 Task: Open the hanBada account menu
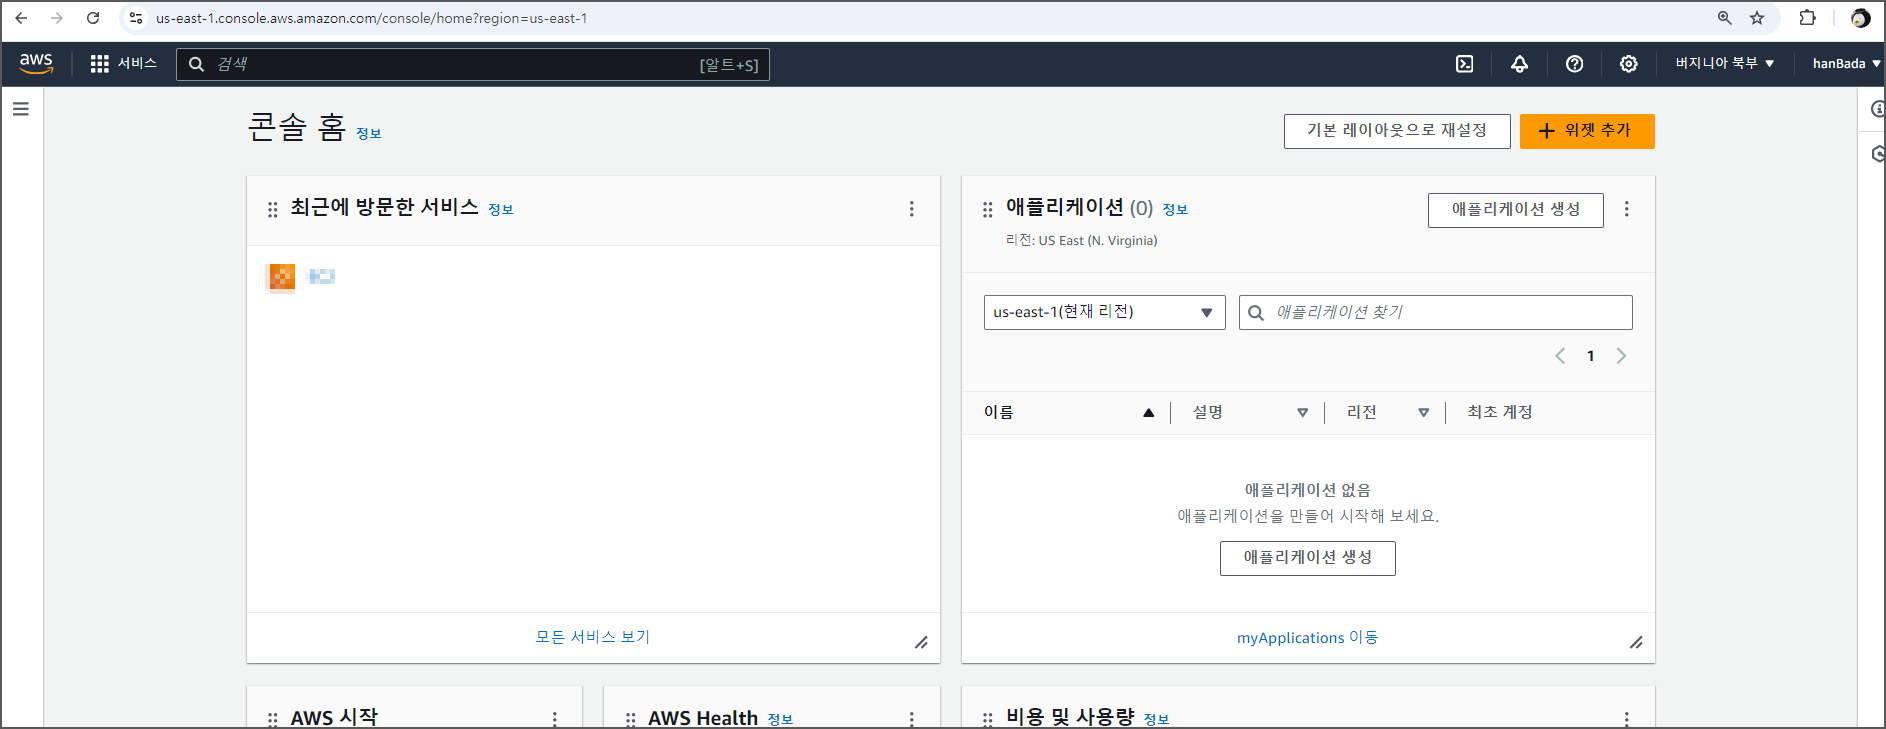tap(1846, 63)
